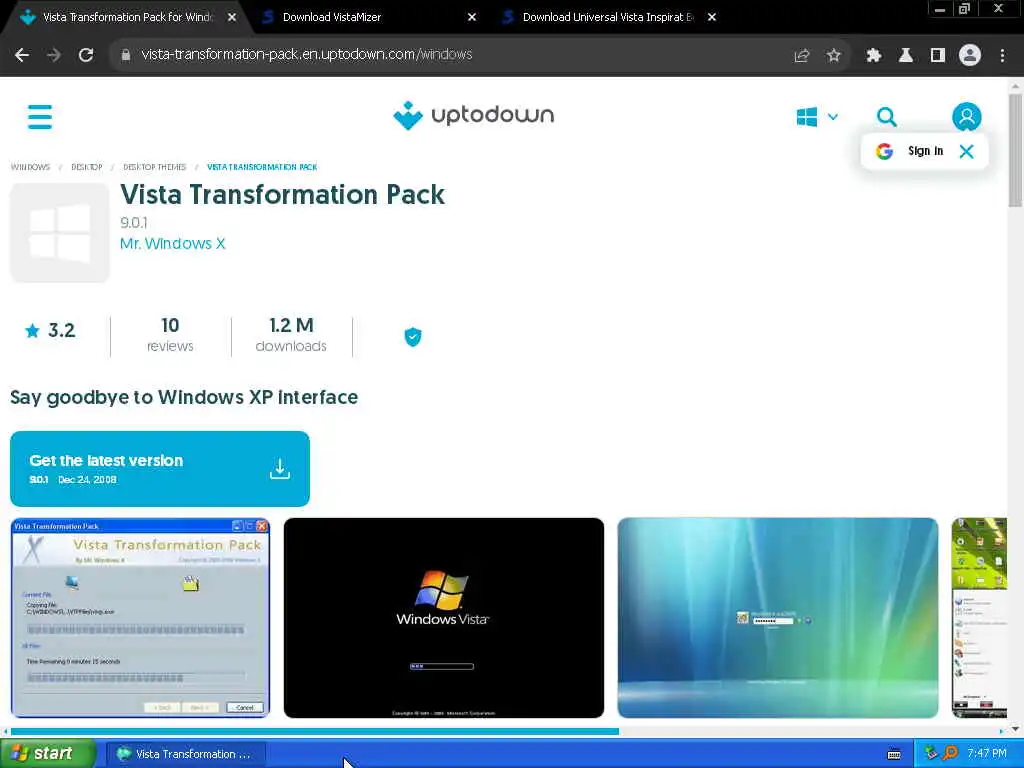Image resolution: width=1024 pixels, height=768 pixels.
Task: Click the 3.2 star rating
Action: pos(50,330)
